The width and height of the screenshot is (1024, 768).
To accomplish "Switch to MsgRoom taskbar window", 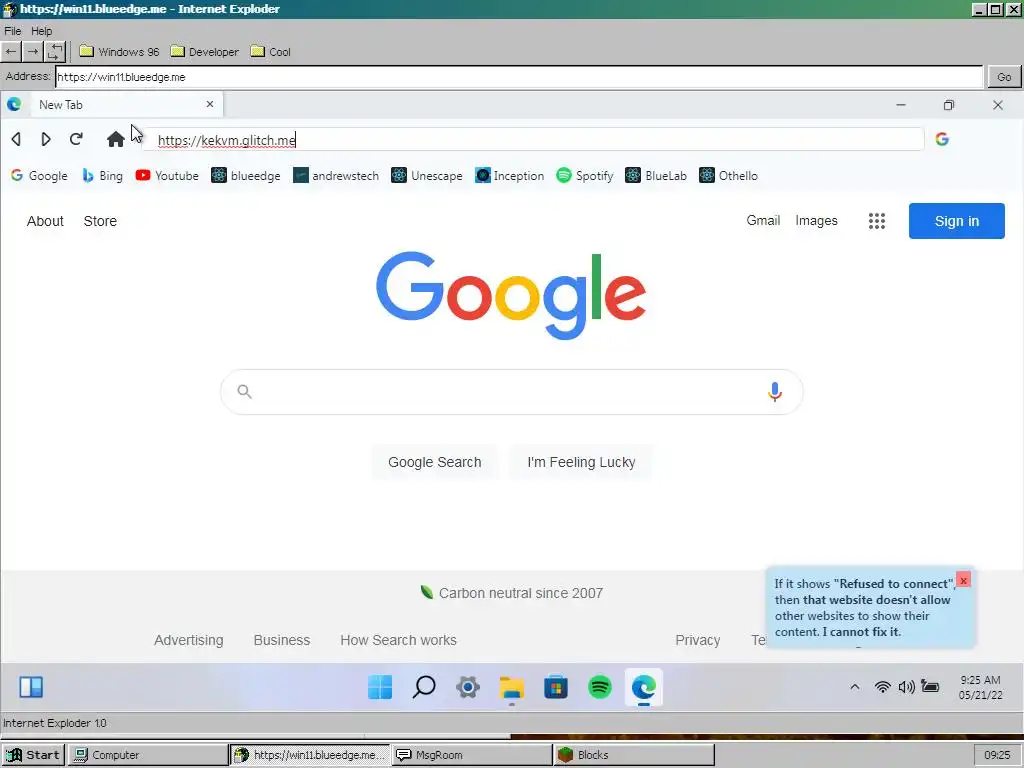I will [472, 755].
